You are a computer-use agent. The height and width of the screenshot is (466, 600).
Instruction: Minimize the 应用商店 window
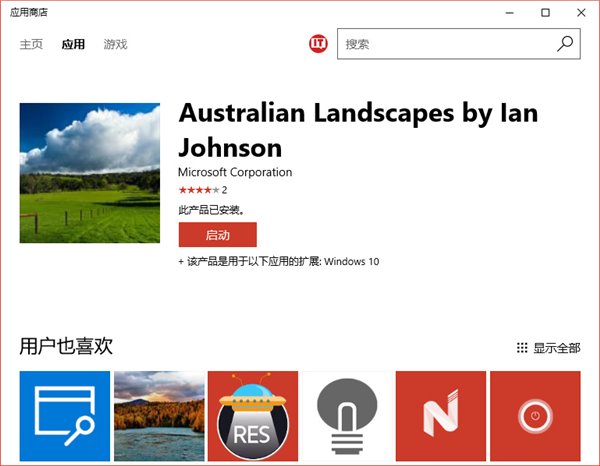[510, 13]
